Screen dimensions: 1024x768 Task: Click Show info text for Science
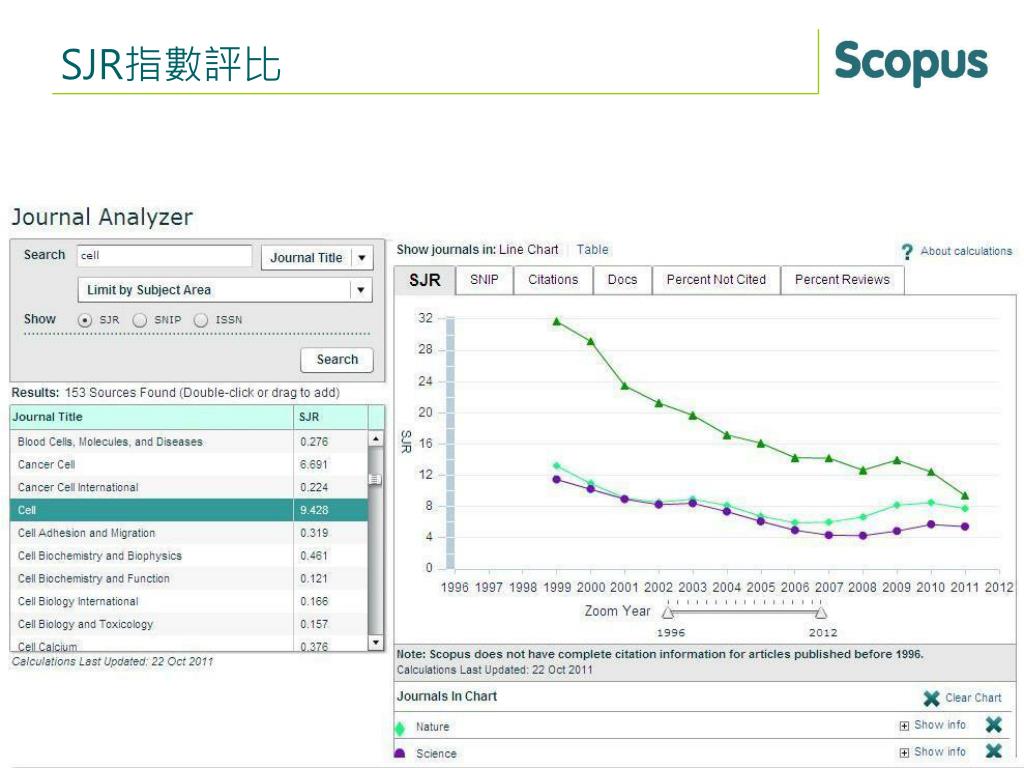(x=940, y=752)
